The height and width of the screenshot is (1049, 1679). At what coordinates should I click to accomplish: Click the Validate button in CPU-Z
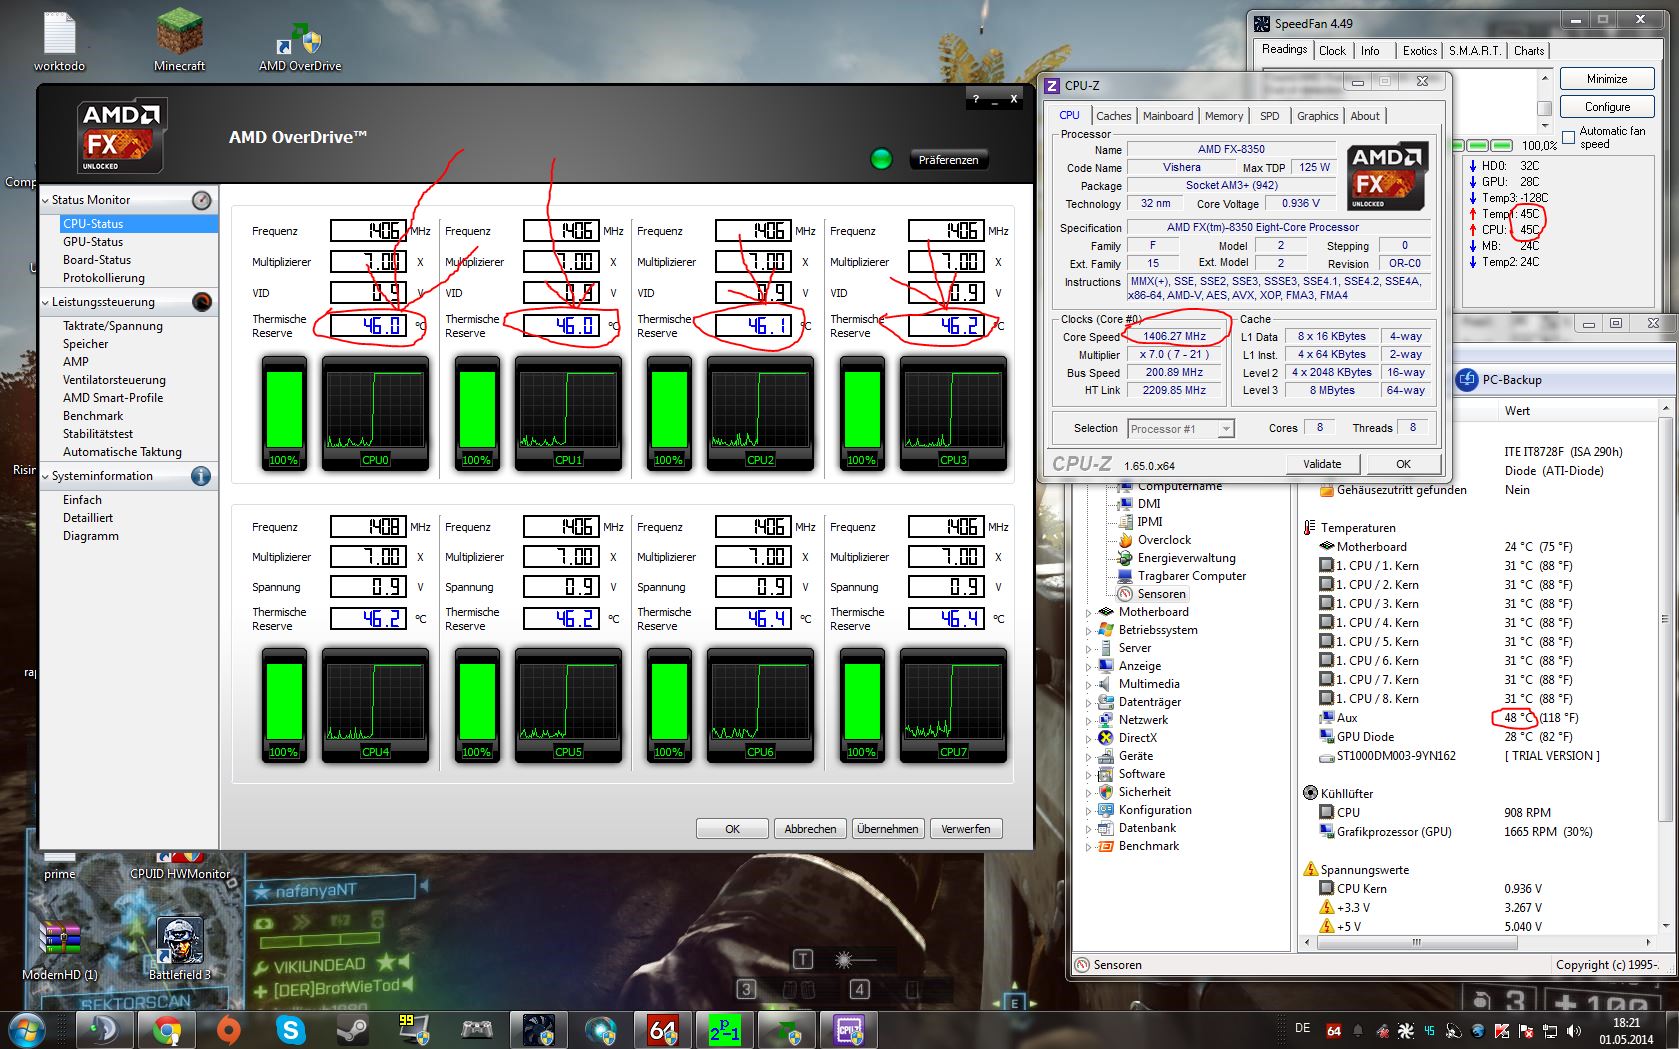[1322, 464]
